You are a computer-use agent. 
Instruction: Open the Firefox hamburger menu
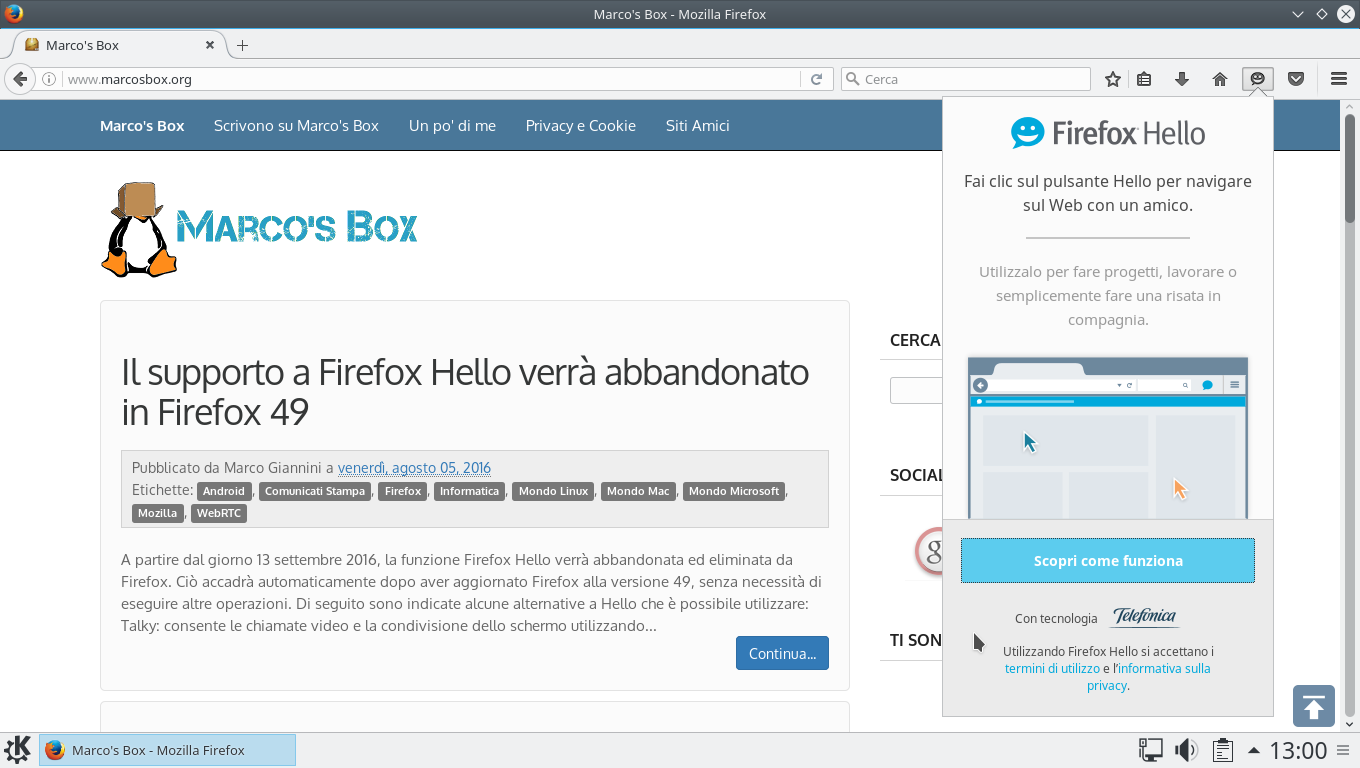point(1339,79)
